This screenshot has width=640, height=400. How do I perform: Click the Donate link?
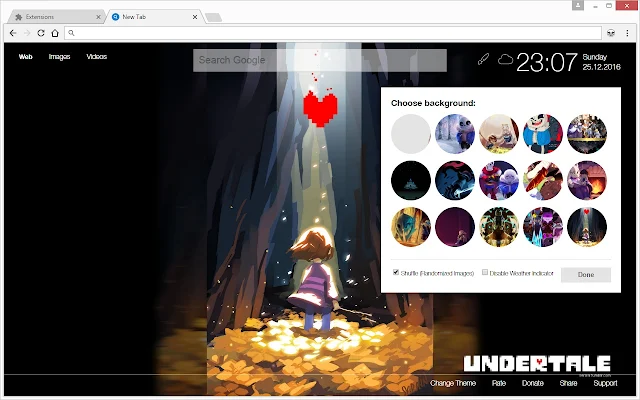[x=533, y=383]
